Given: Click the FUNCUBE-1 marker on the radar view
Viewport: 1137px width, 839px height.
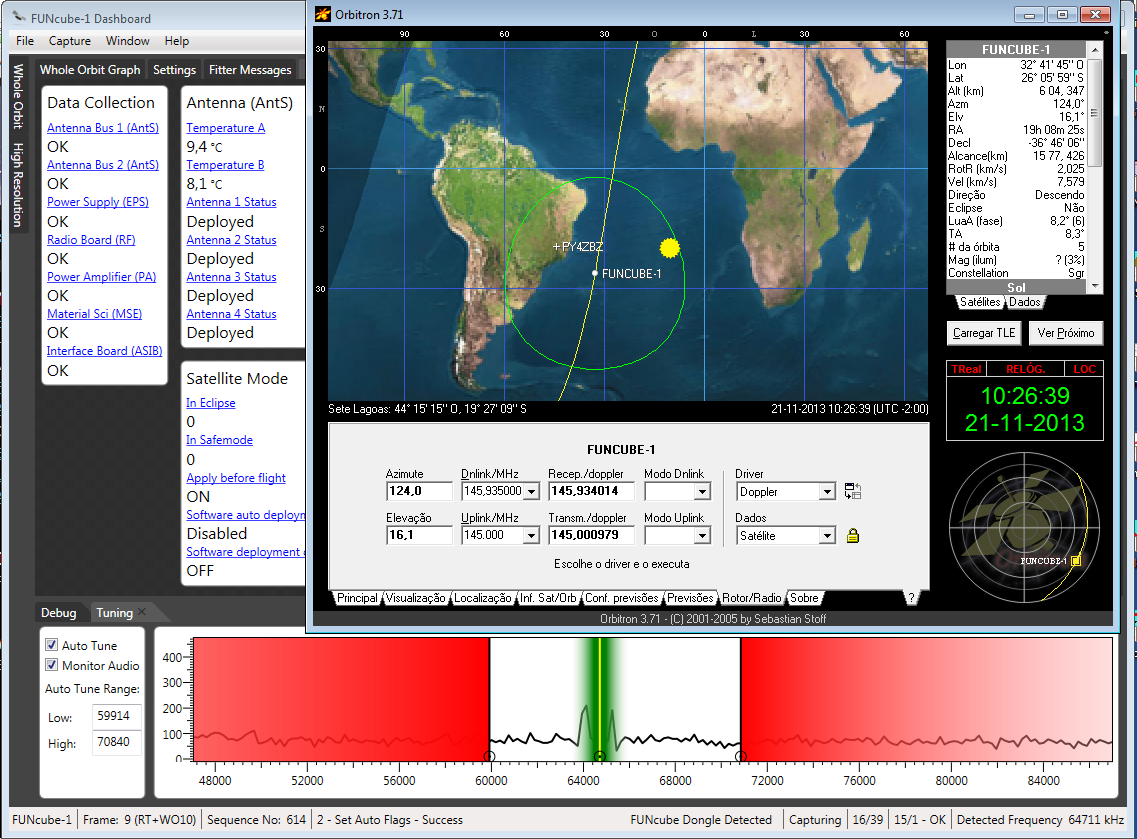Looking at the screenshot, I should (1076, 561).
